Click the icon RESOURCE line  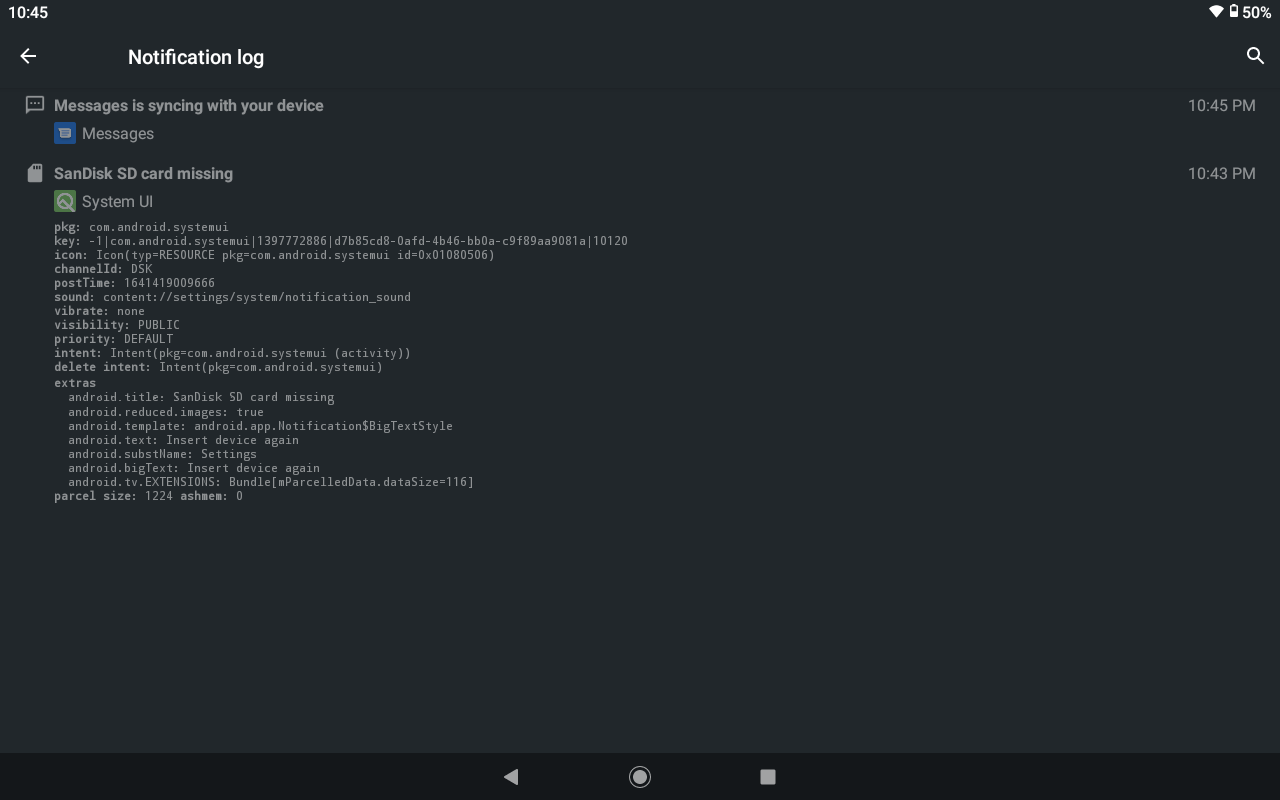274,255
